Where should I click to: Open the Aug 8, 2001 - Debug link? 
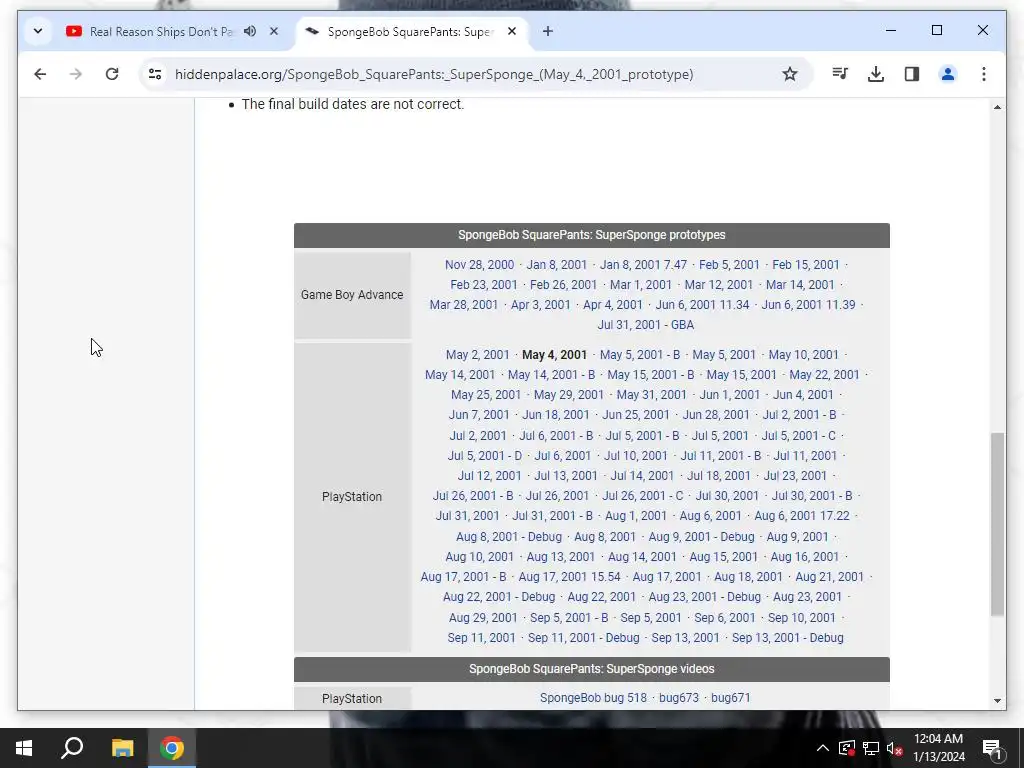(509, 537)
